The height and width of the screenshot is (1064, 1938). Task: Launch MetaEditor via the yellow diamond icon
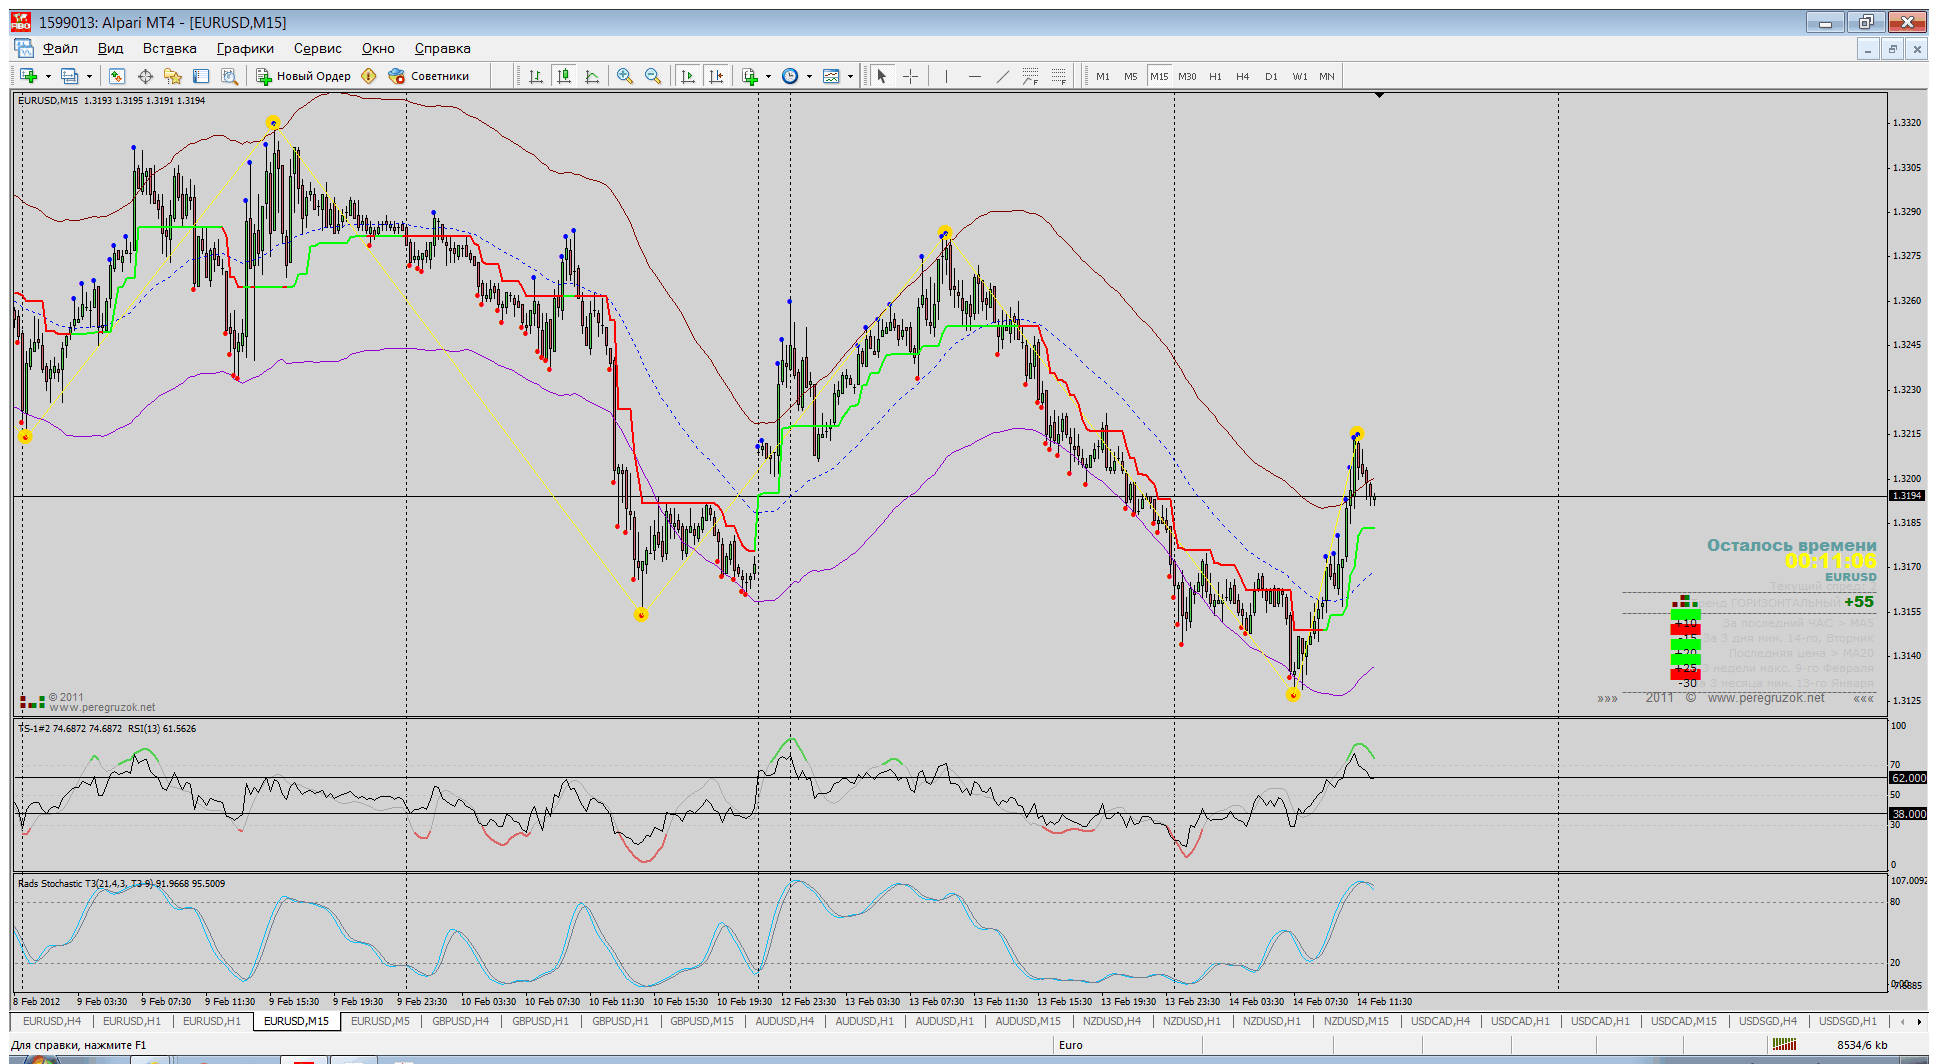369,76
